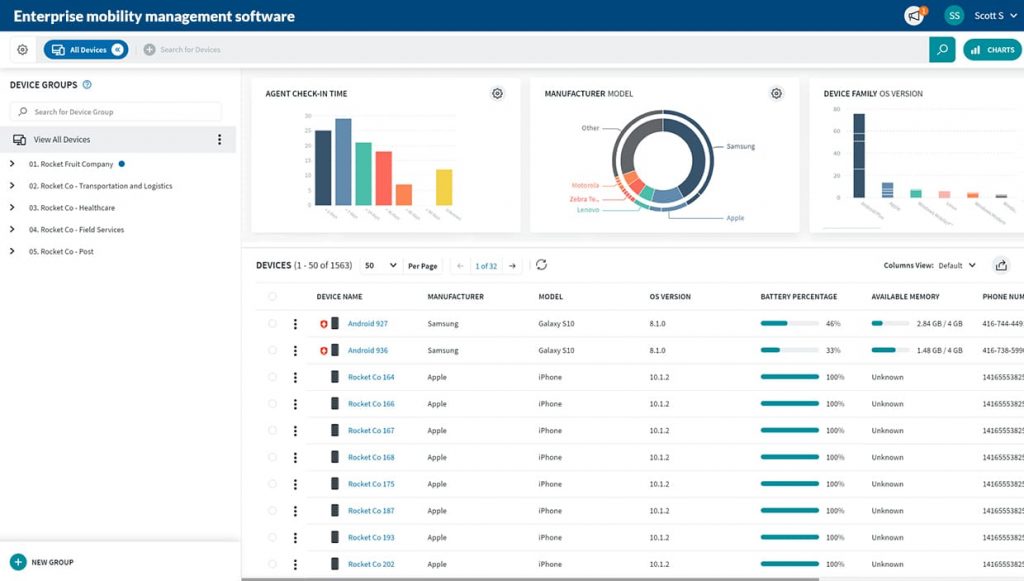The width and height of the screenshot is (1024, 581).
Task: Click the View All Devices list icon
Action: point(21,139)
